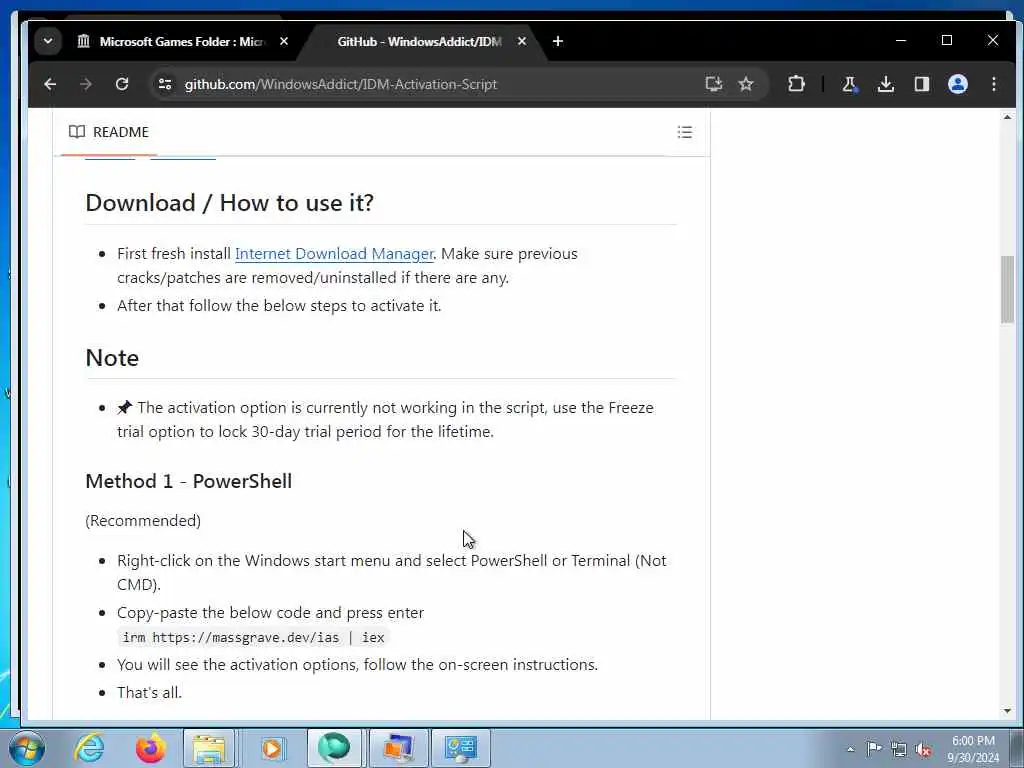
Task: Open a new browser tab
Action: 558,41
